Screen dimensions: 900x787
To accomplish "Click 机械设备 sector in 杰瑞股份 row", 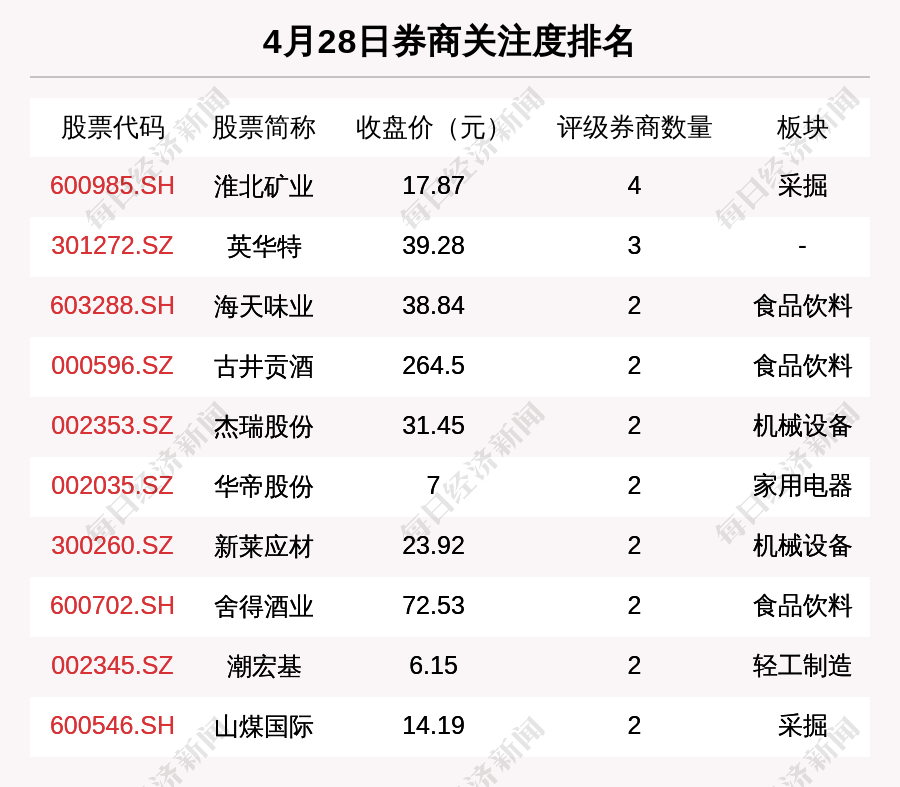I will [802, 426].
